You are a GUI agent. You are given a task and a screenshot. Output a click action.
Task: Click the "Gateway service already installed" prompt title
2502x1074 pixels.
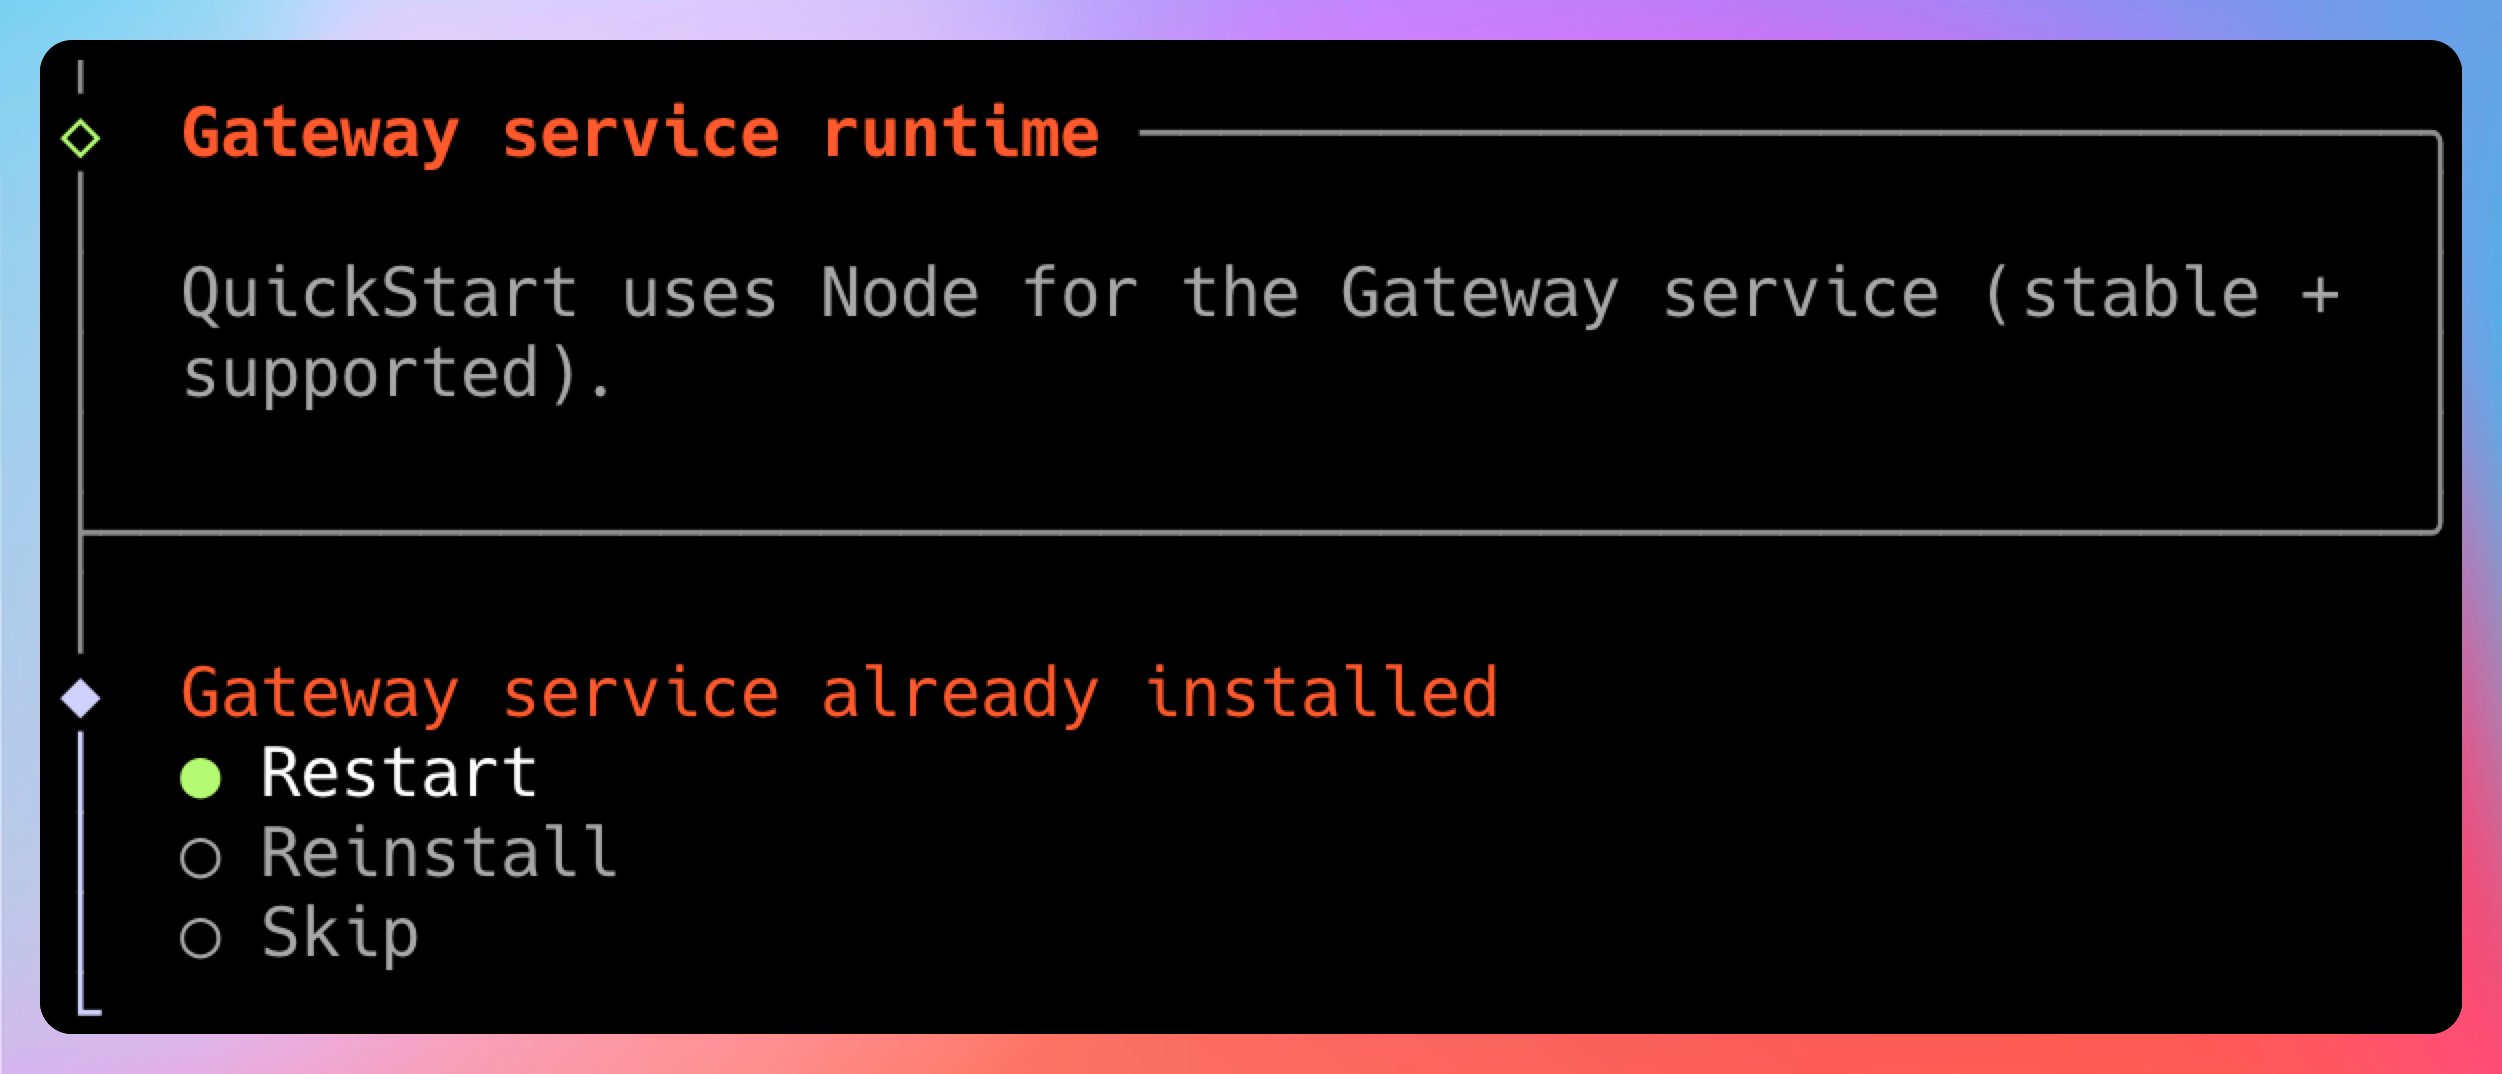(838, 693)
